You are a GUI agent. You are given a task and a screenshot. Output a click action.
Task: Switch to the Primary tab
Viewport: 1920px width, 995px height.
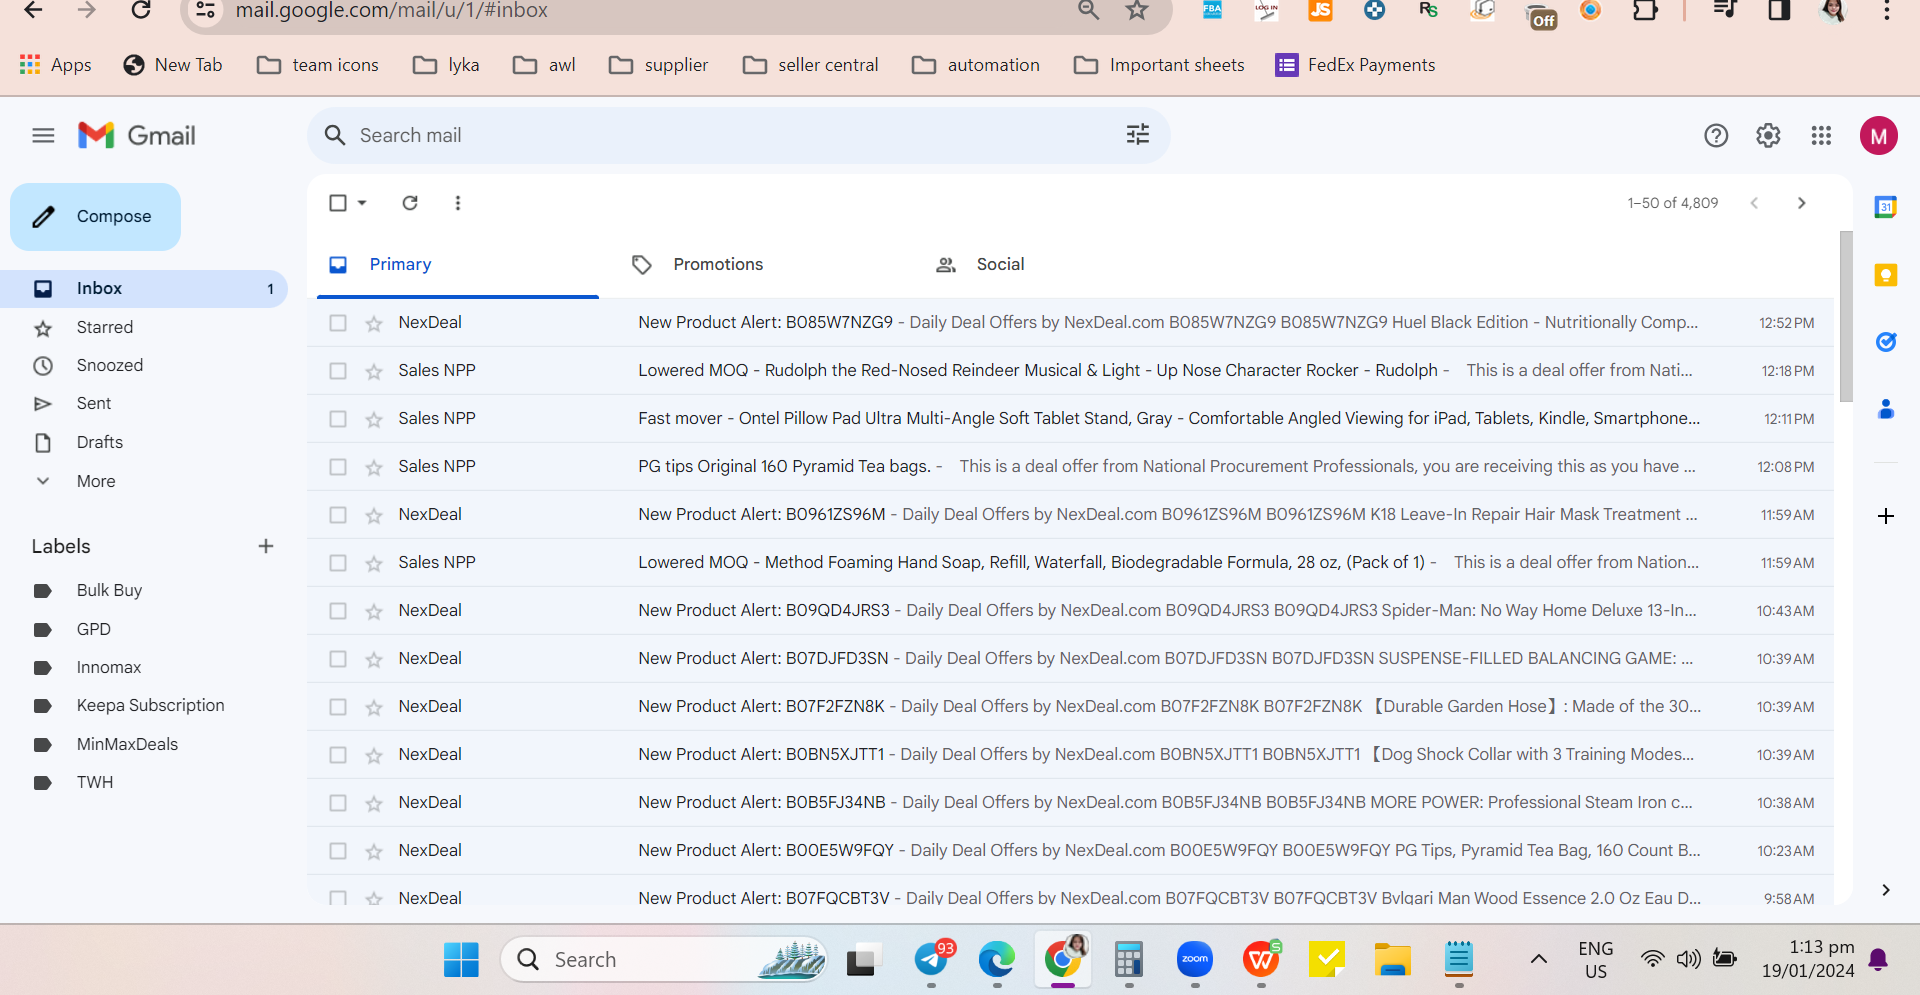[x=458, y=265]
